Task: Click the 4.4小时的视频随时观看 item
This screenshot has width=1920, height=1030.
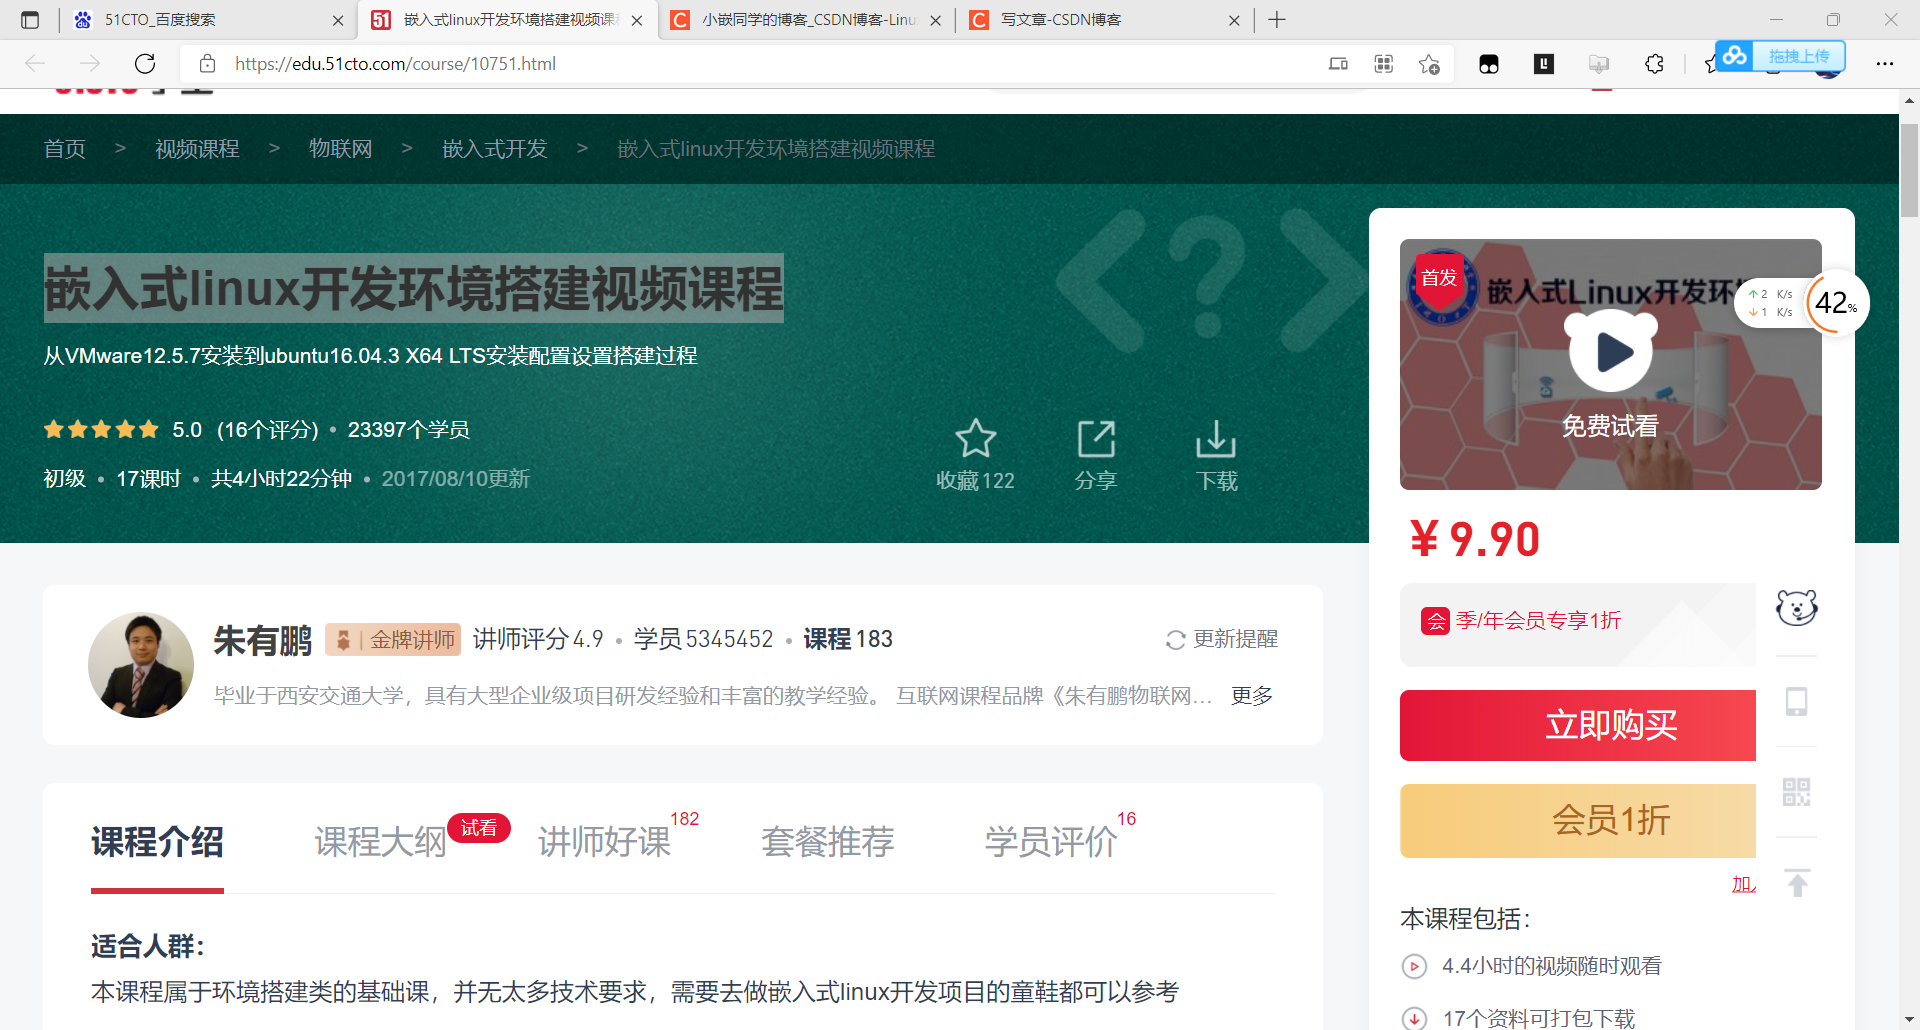Action: (x=1552, y=966)
